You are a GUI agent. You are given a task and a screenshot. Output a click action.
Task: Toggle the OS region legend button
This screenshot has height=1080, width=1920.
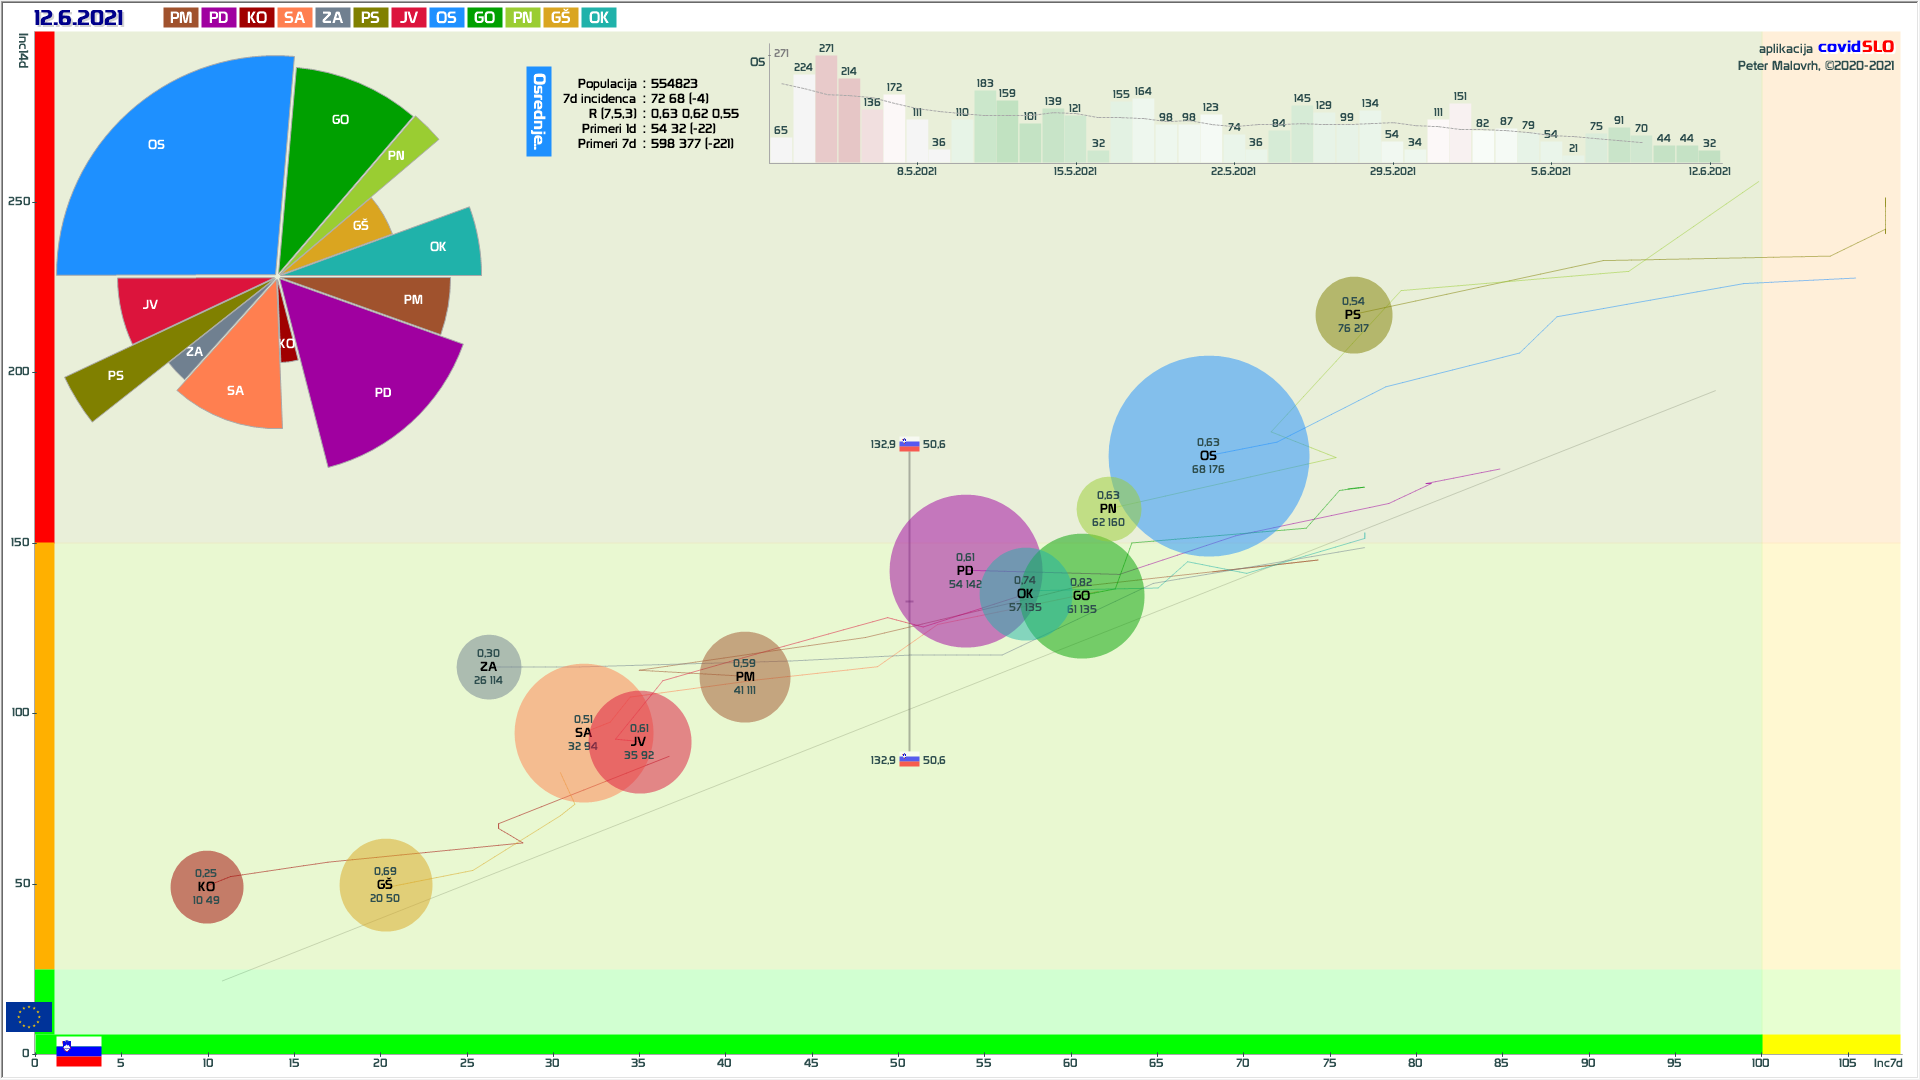coord(446,18)
